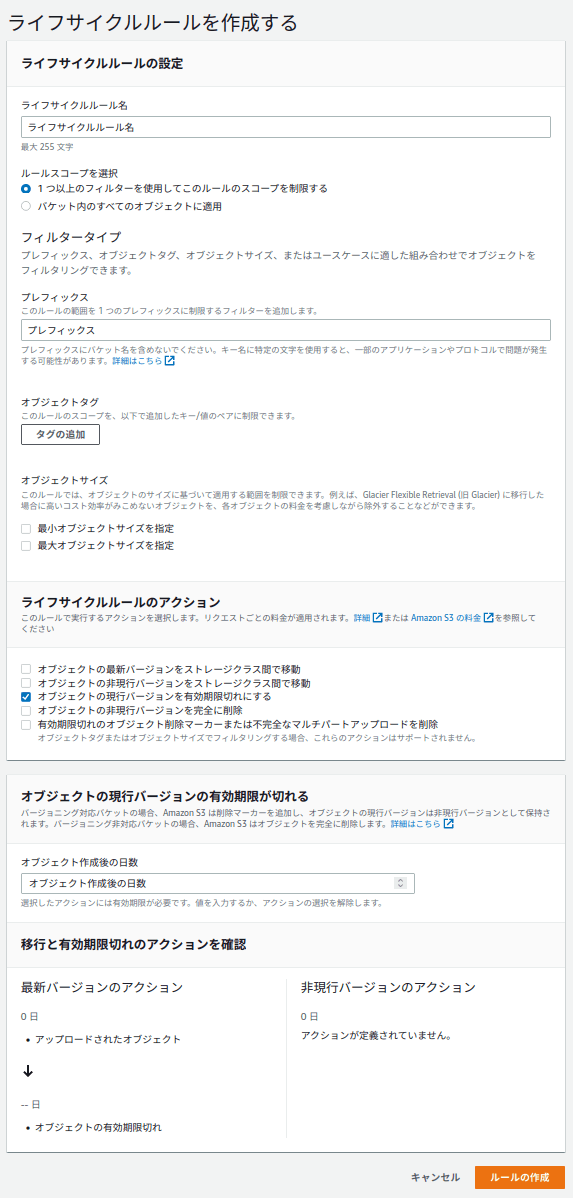The image size is (573, 1198).
Task: Click the 最大 255 文字 hint text
Action: (47, 146)
